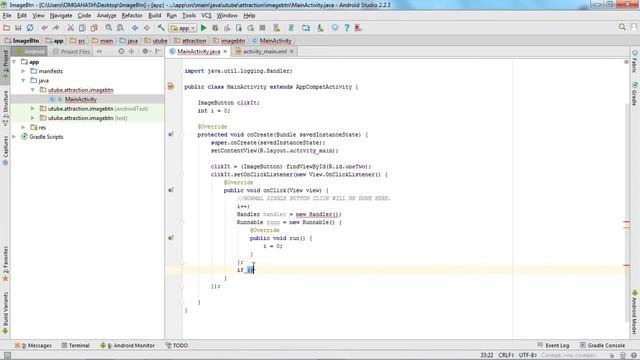The width and height of the screenshot is (640, 360).
Task: Click the UTF-8 encoding status bar entry
Action: (x=527, y=355)
